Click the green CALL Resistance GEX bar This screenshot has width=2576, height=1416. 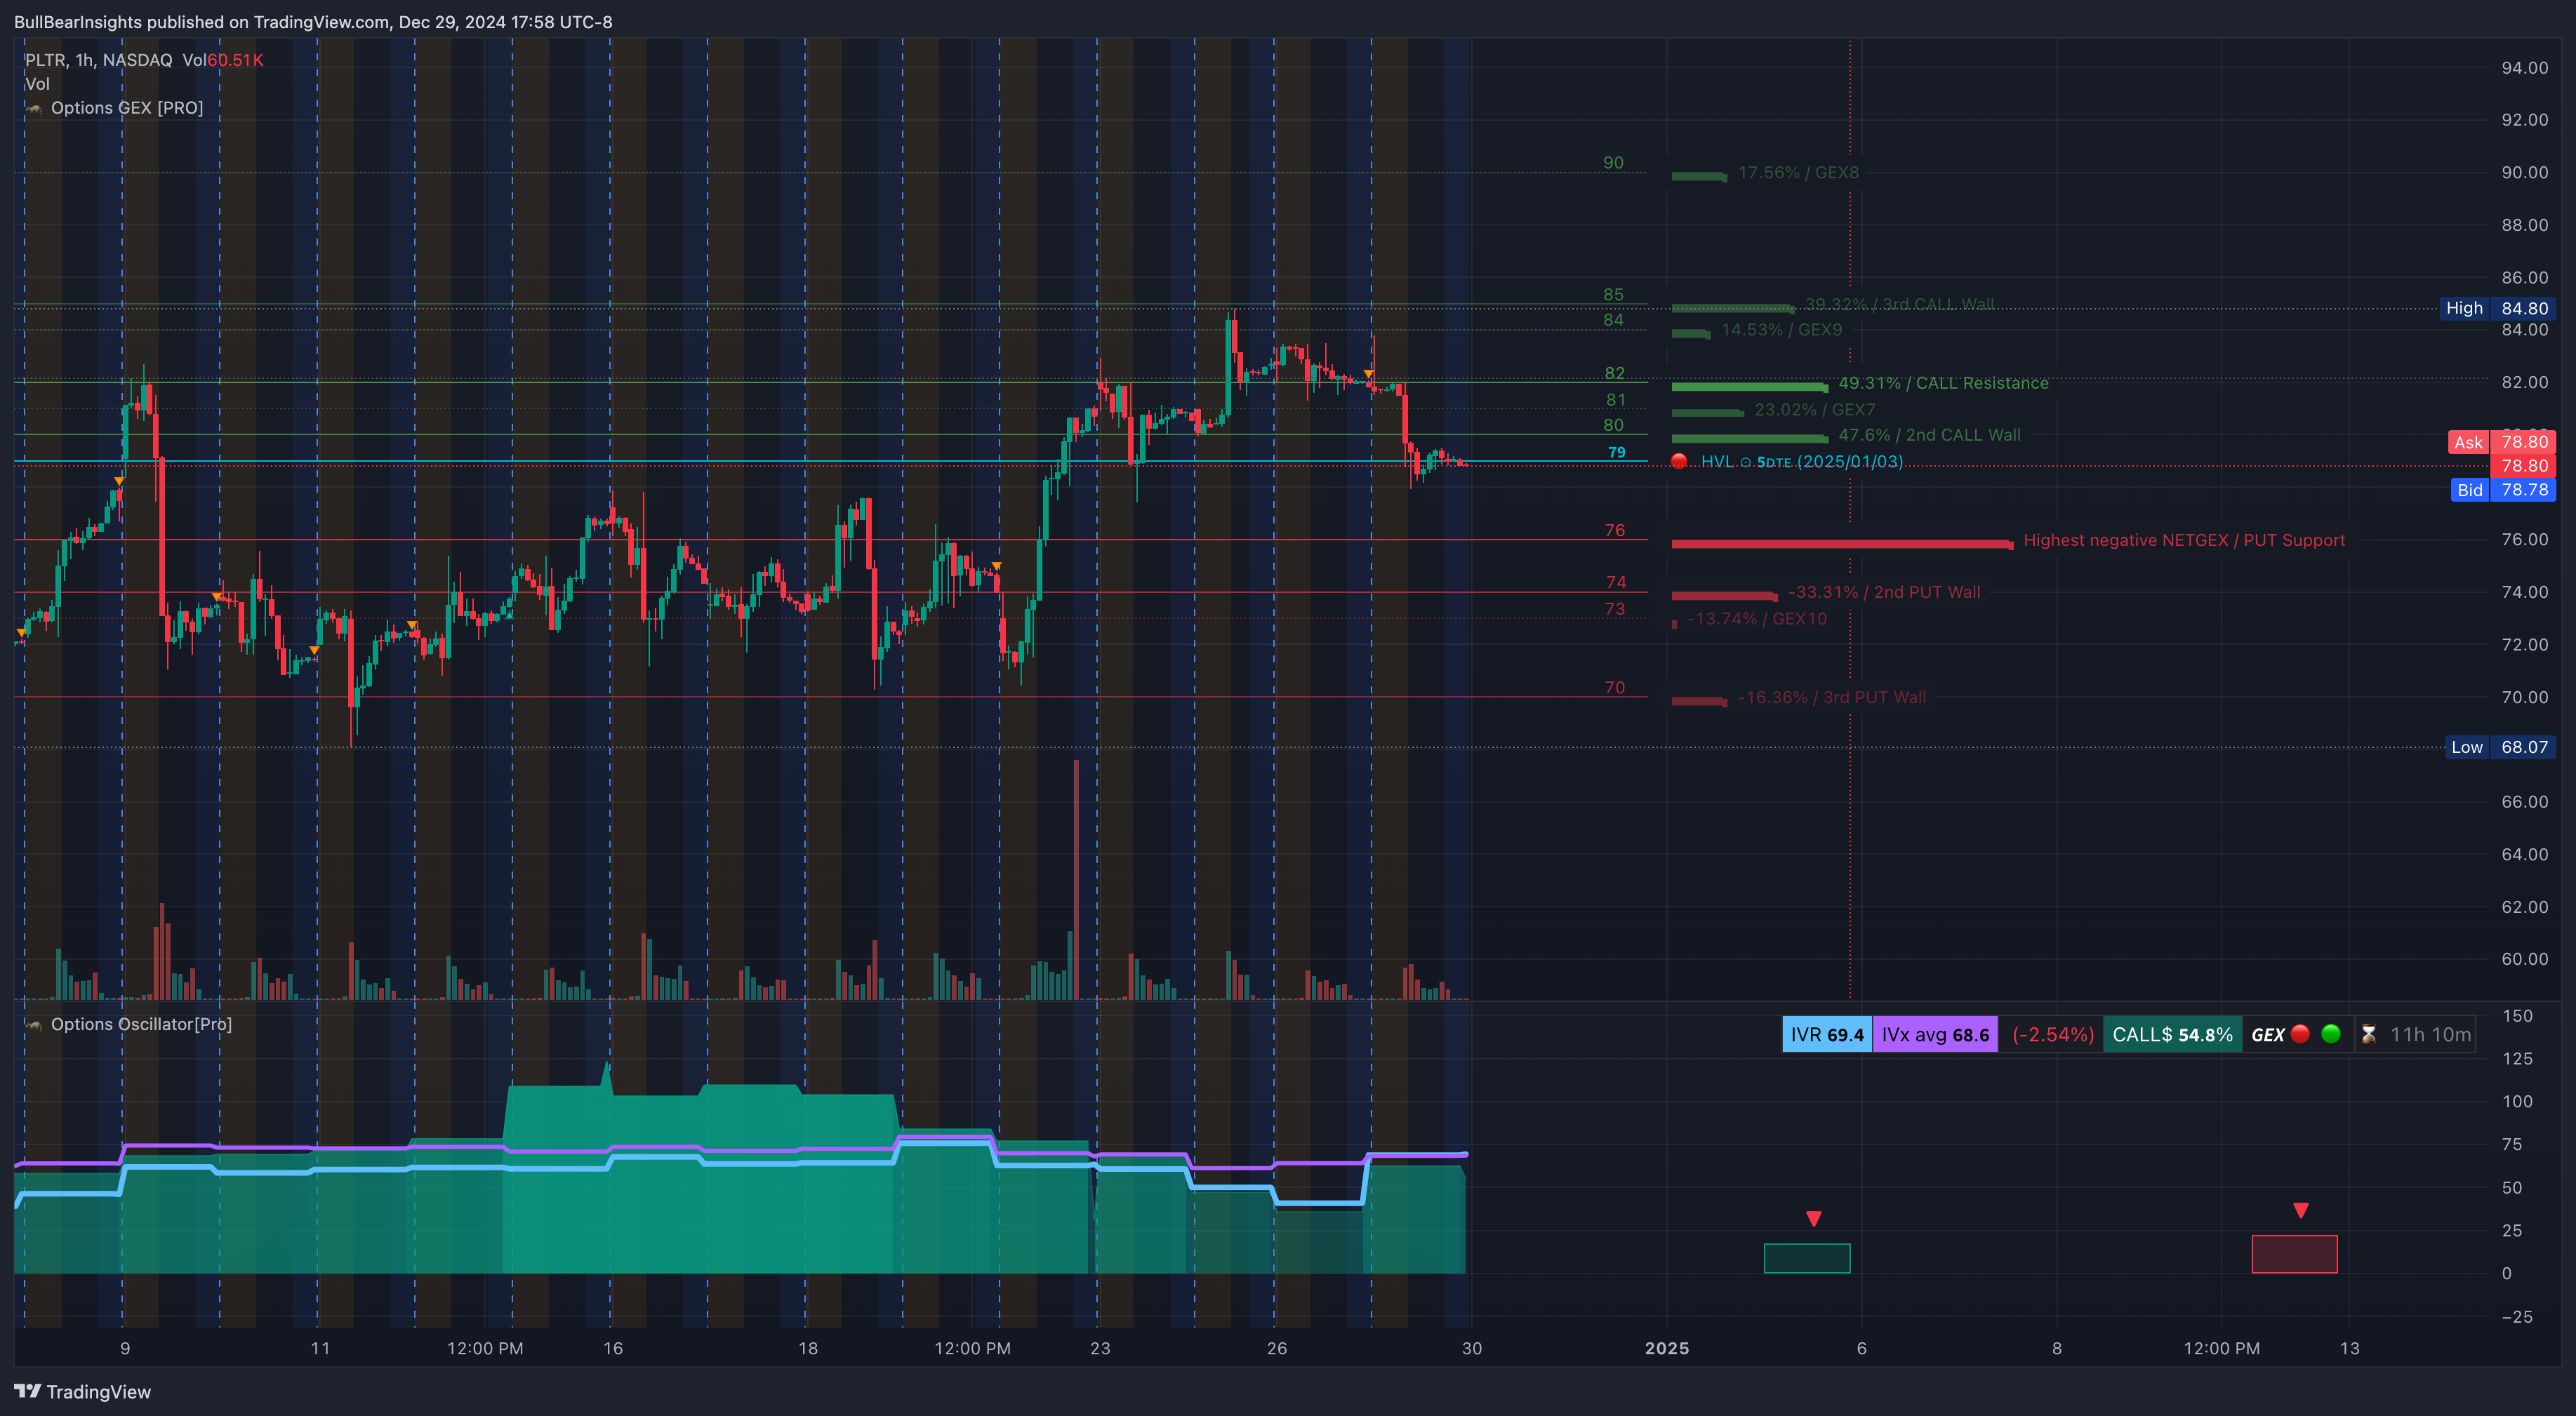pos(1750,387)
